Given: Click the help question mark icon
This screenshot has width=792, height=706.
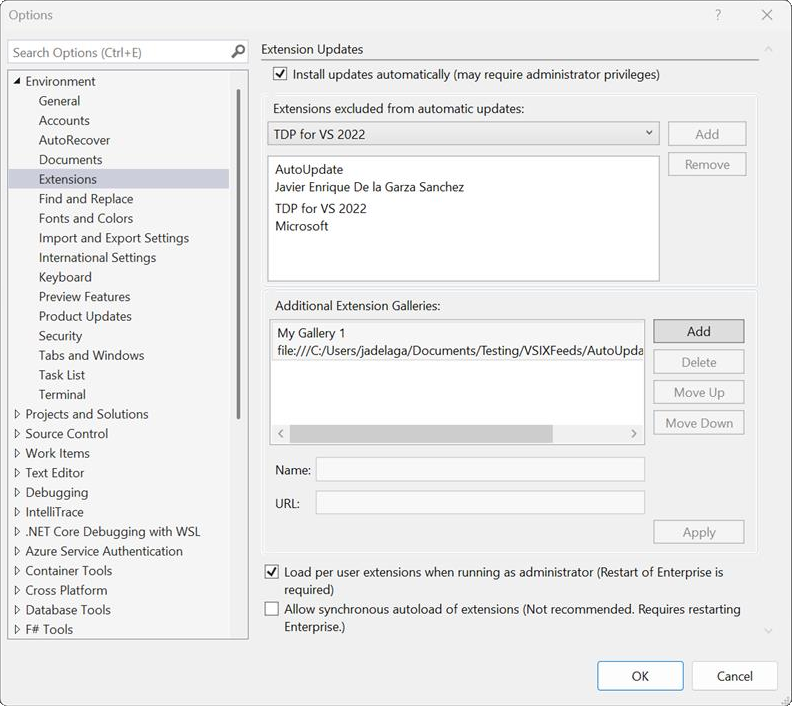Looking at the screenshot, I should click(718, 15).
